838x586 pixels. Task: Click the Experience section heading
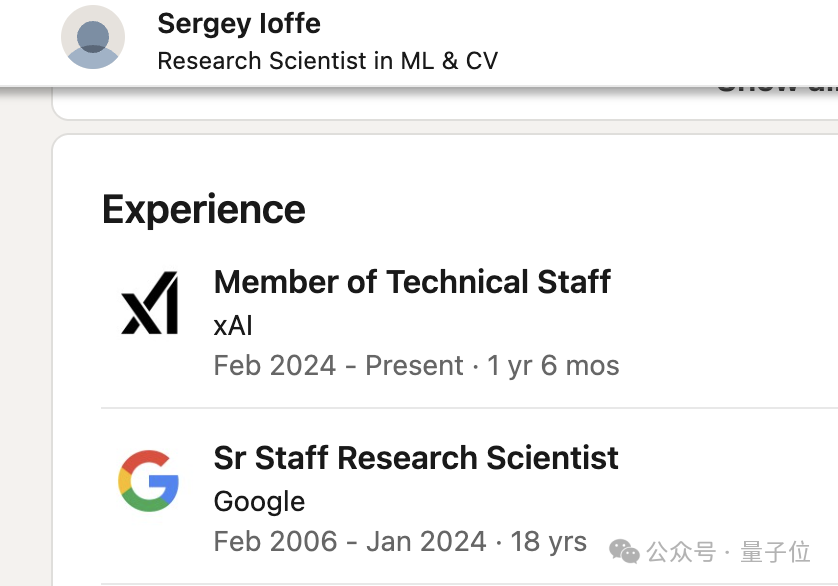204,210
